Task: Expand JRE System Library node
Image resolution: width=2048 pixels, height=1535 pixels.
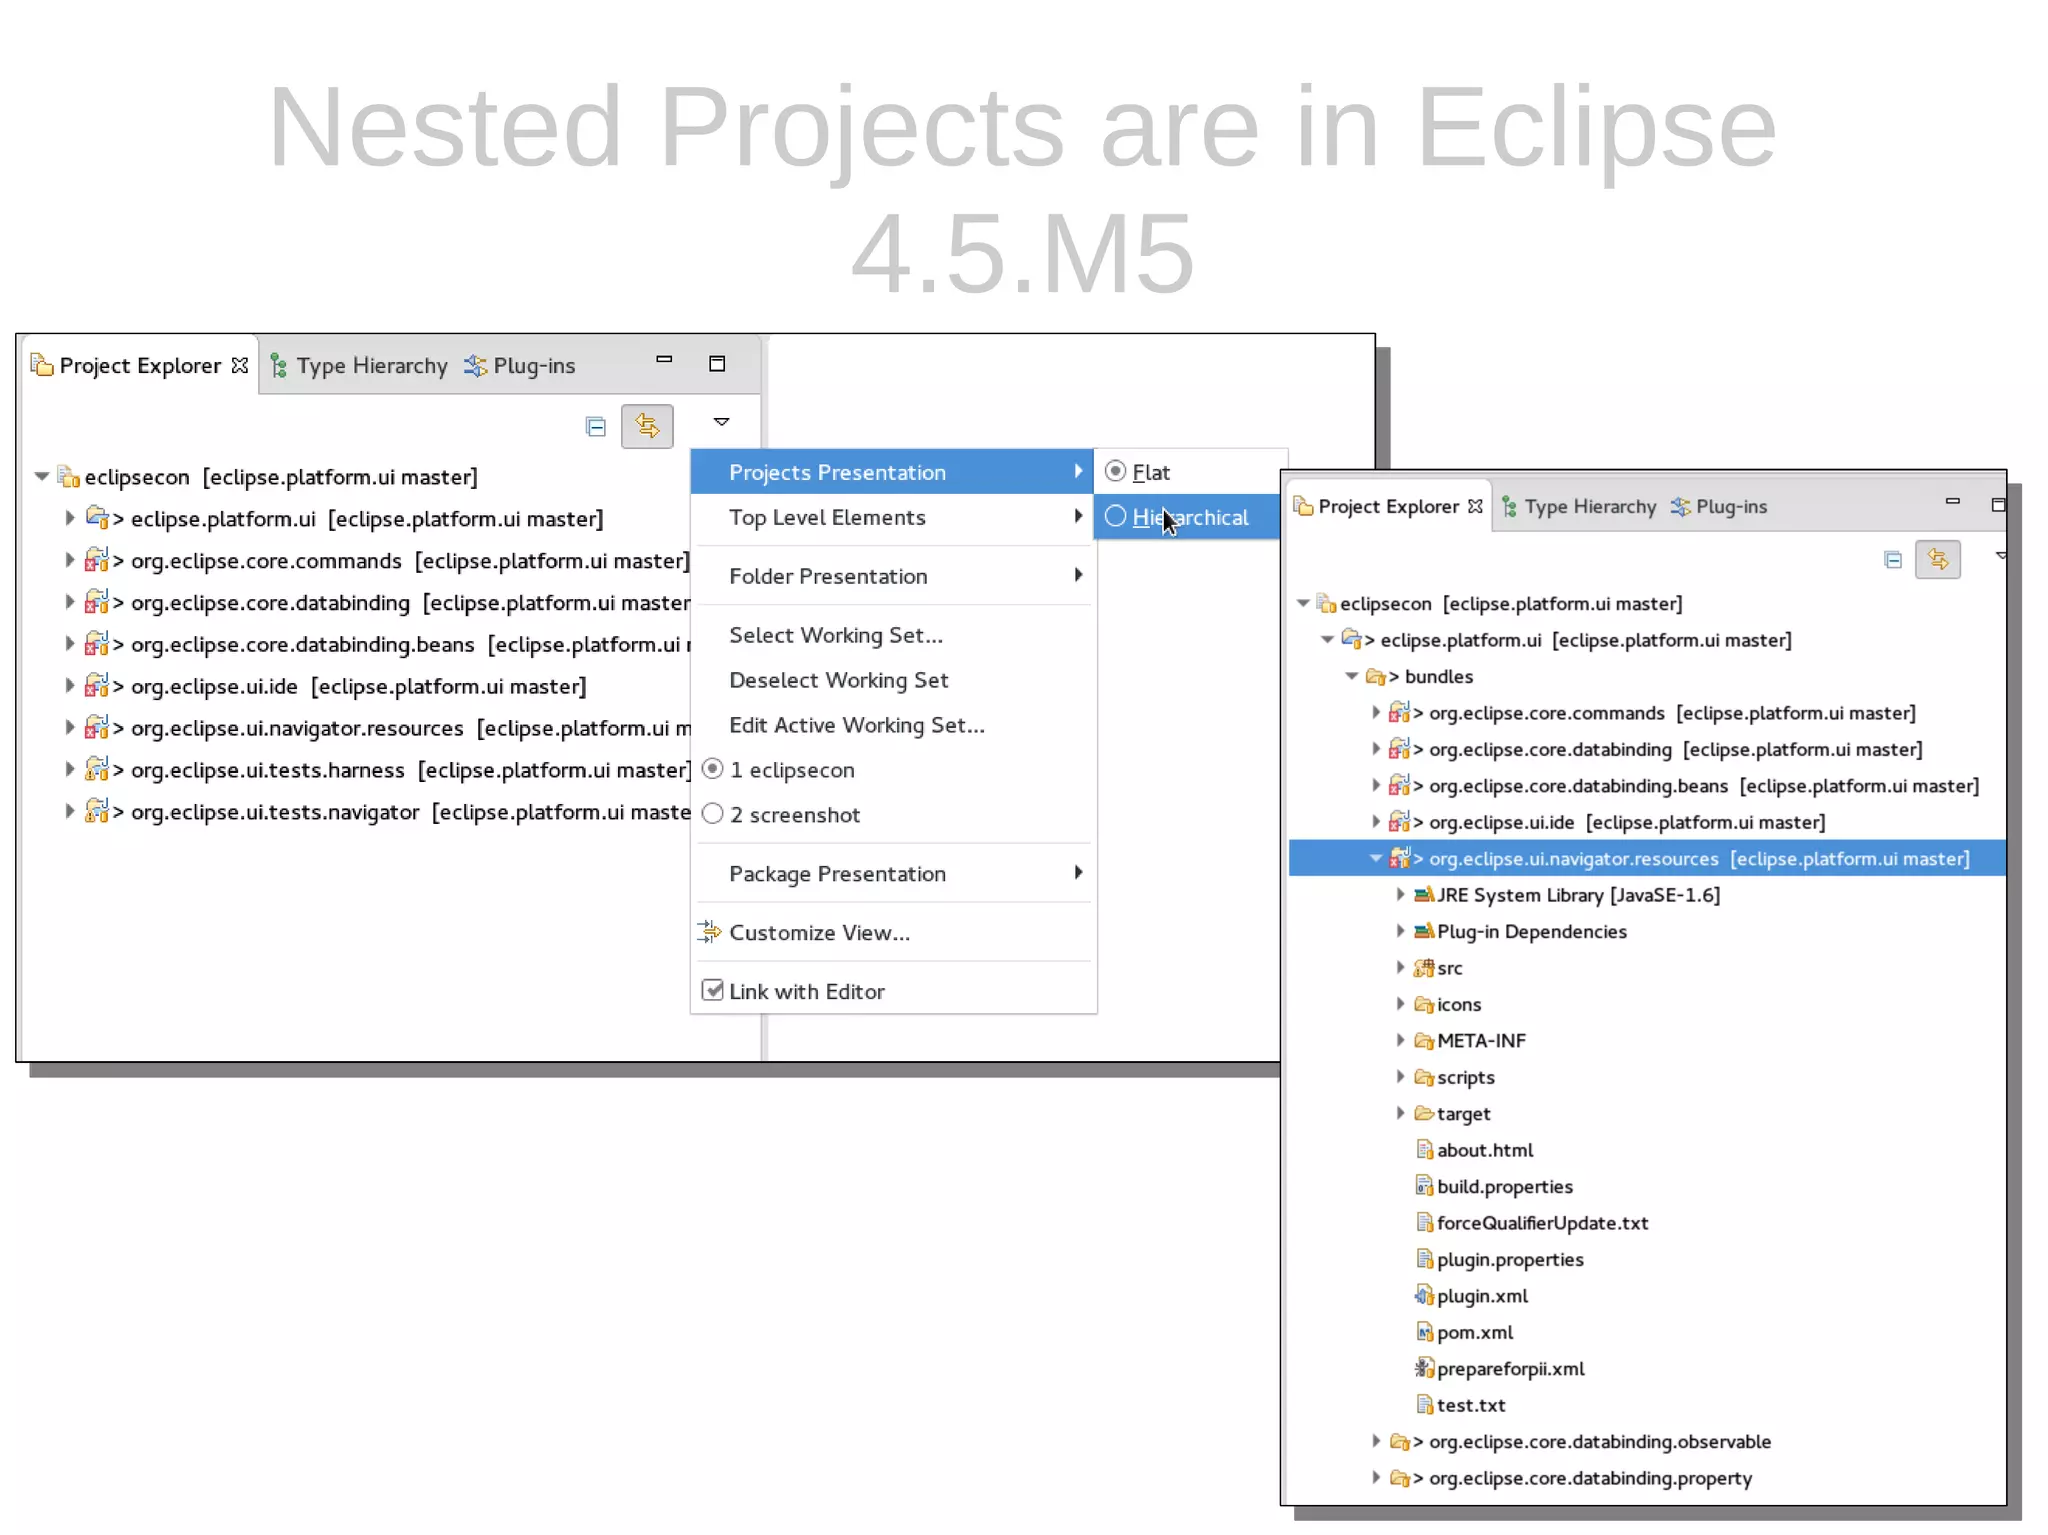Action: coord(1400,894)
